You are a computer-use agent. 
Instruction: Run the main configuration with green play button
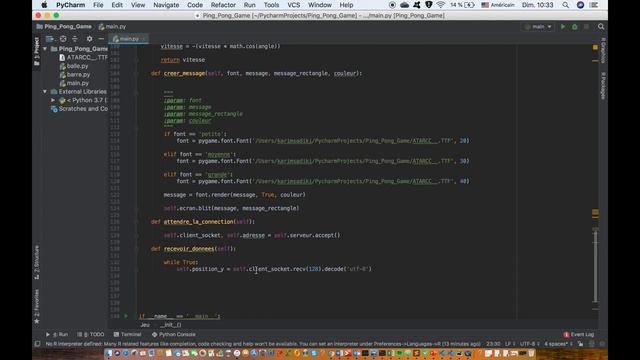point(563,27)
